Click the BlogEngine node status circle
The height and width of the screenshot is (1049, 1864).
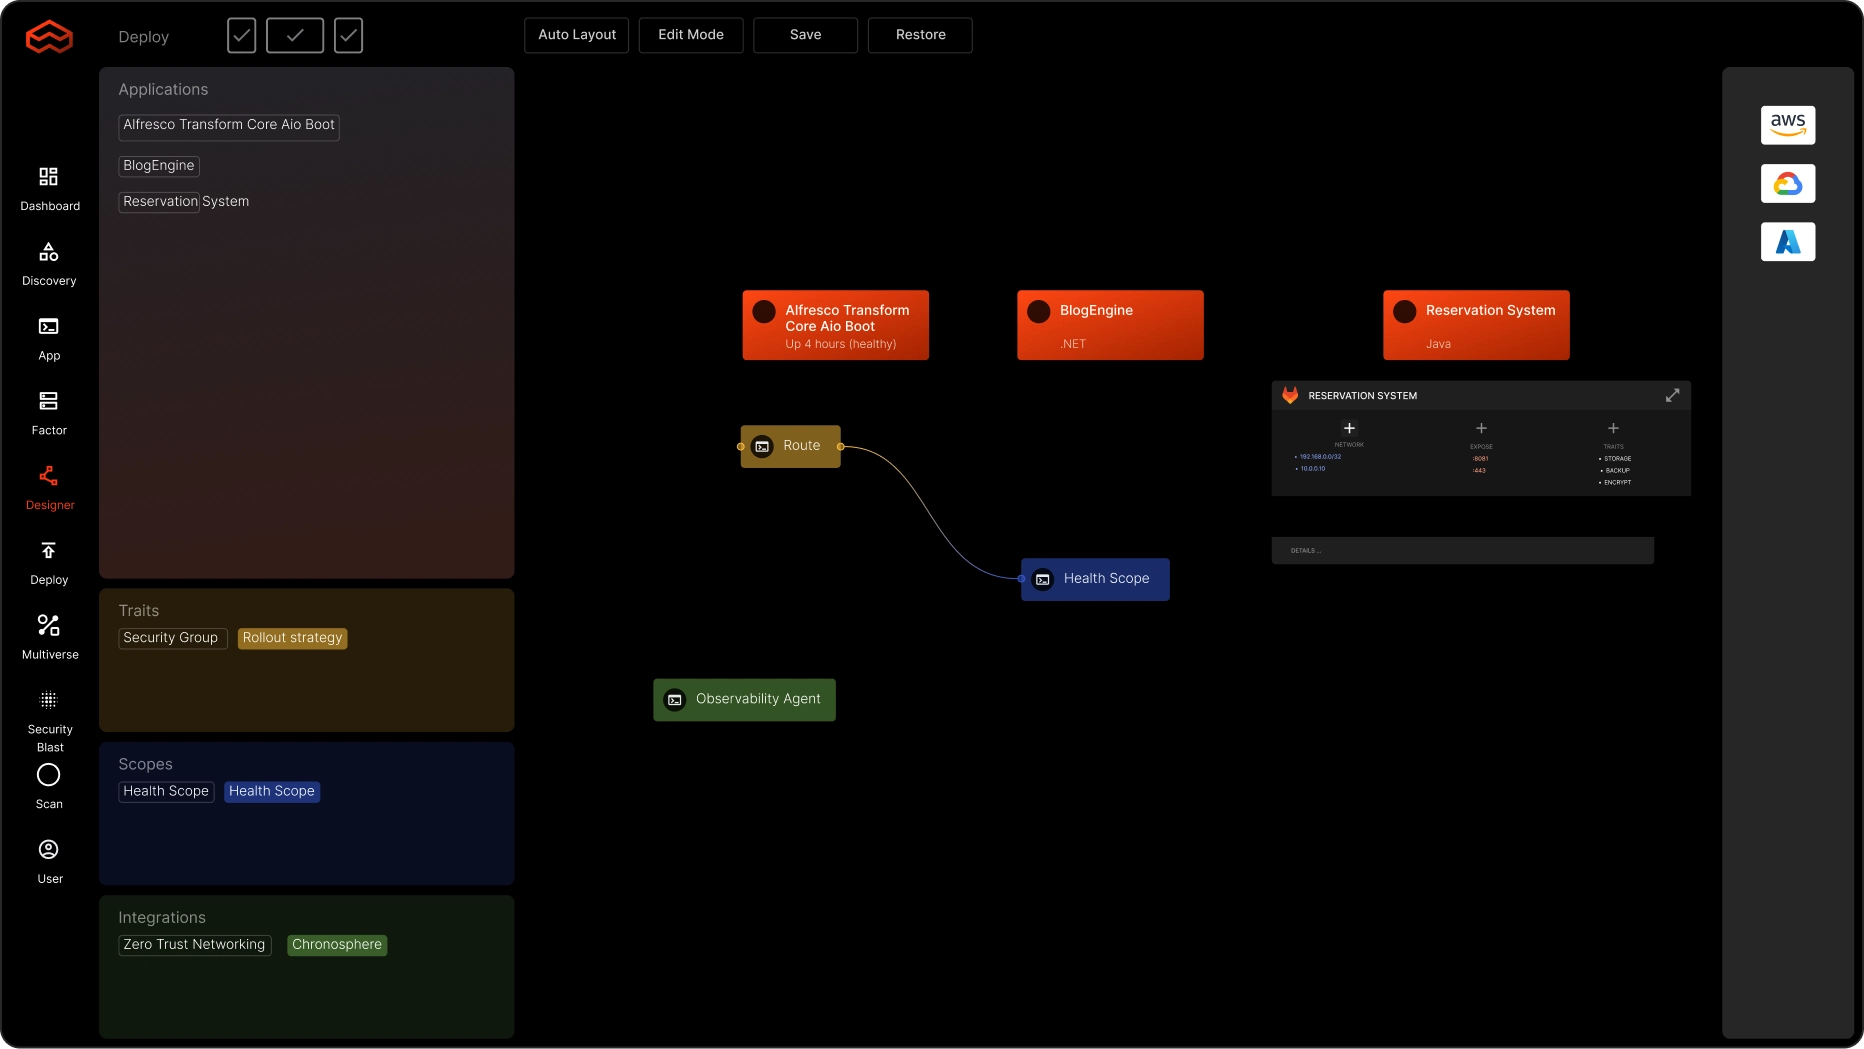[x=1039, y=311]
